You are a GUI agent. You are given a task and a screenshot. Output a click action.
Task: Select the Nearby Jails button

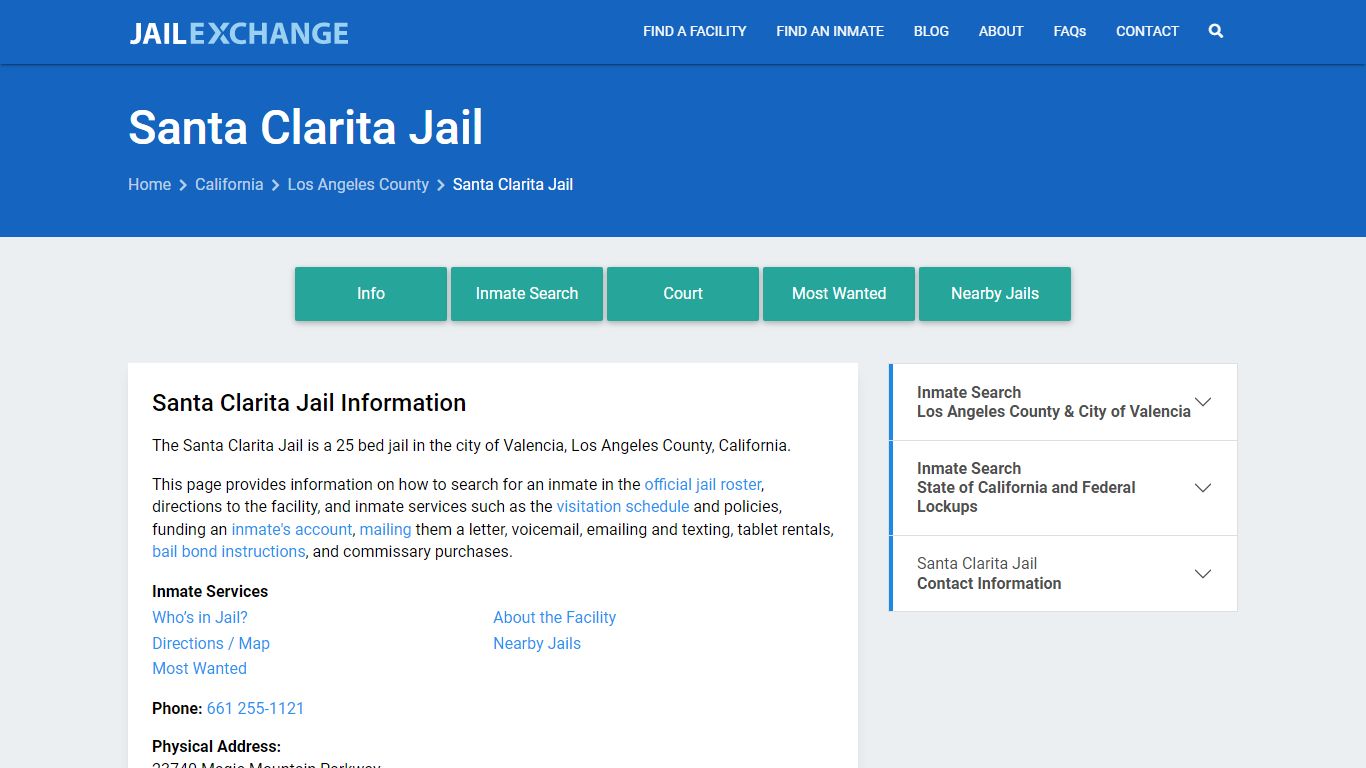[x=995, y=294]
